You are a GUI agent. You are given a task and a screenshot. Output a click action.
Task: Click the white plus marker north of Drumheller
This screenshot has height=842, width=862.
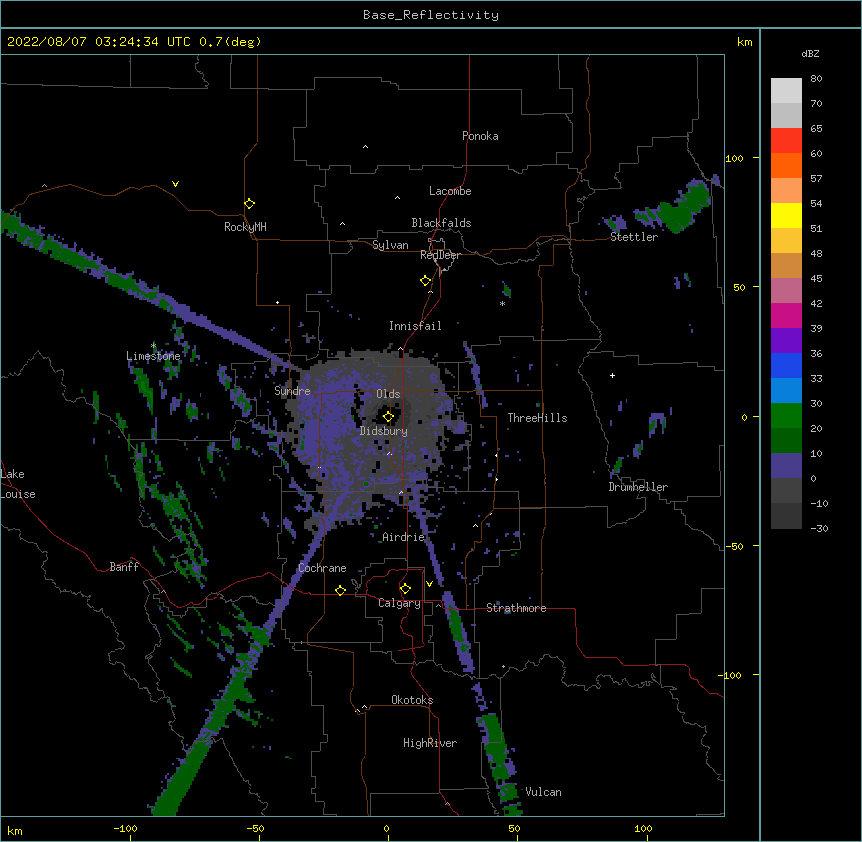click(612, 375)
